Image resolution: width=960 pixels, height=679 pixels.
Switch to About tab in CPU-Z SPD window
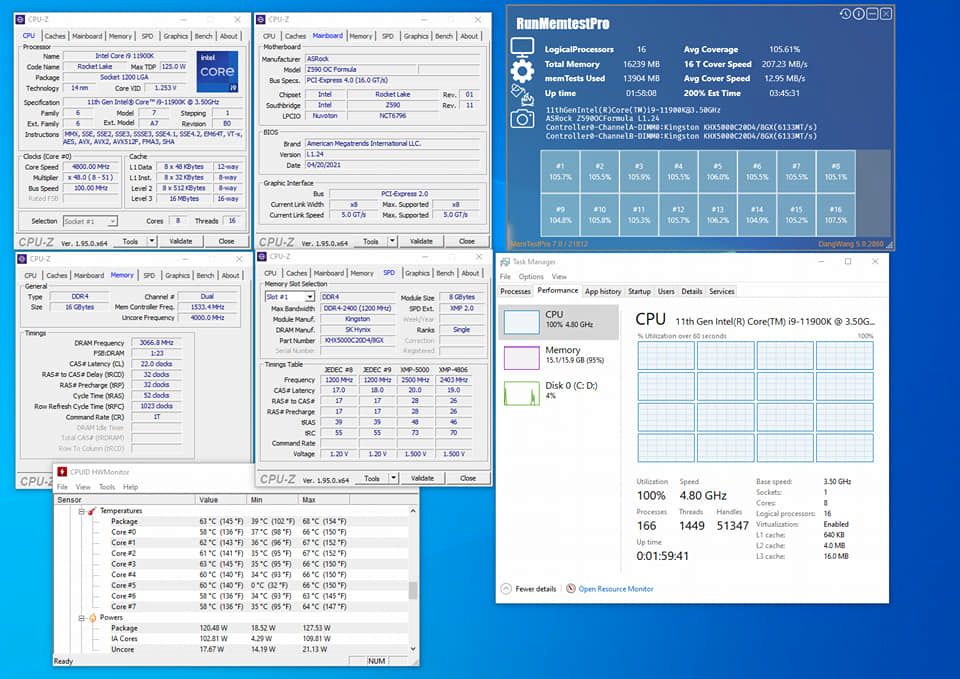pyautogui.click(x=470, y=273)
